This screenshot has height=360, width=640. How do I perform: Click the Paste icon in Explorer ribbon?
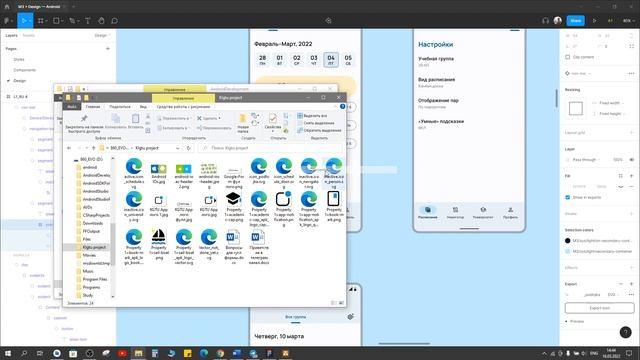[x=136, y=119]
